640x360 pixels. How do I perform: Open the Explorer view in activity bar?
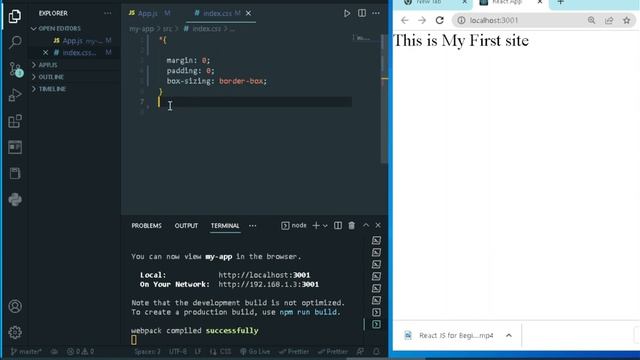point(15,16)
